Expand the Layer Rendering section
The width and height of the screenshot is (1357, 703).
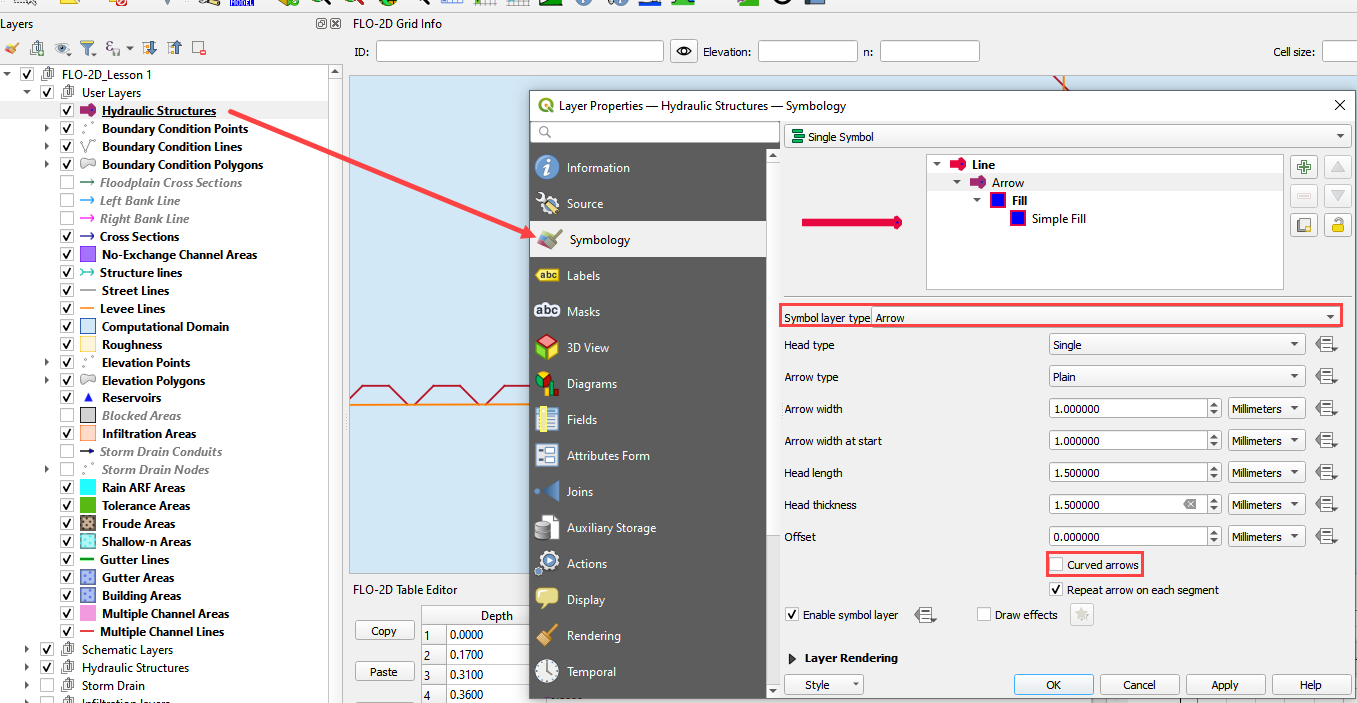(x=793, y=658)
